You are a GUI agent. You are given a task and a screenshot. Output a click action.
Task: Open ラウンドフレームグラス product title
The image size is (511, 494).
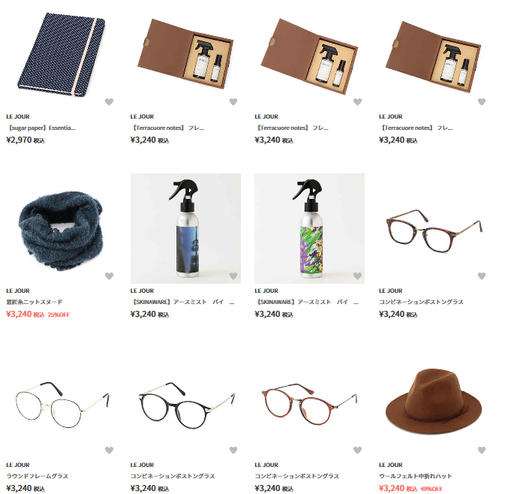pyautogui.click(x=37, y=476)
